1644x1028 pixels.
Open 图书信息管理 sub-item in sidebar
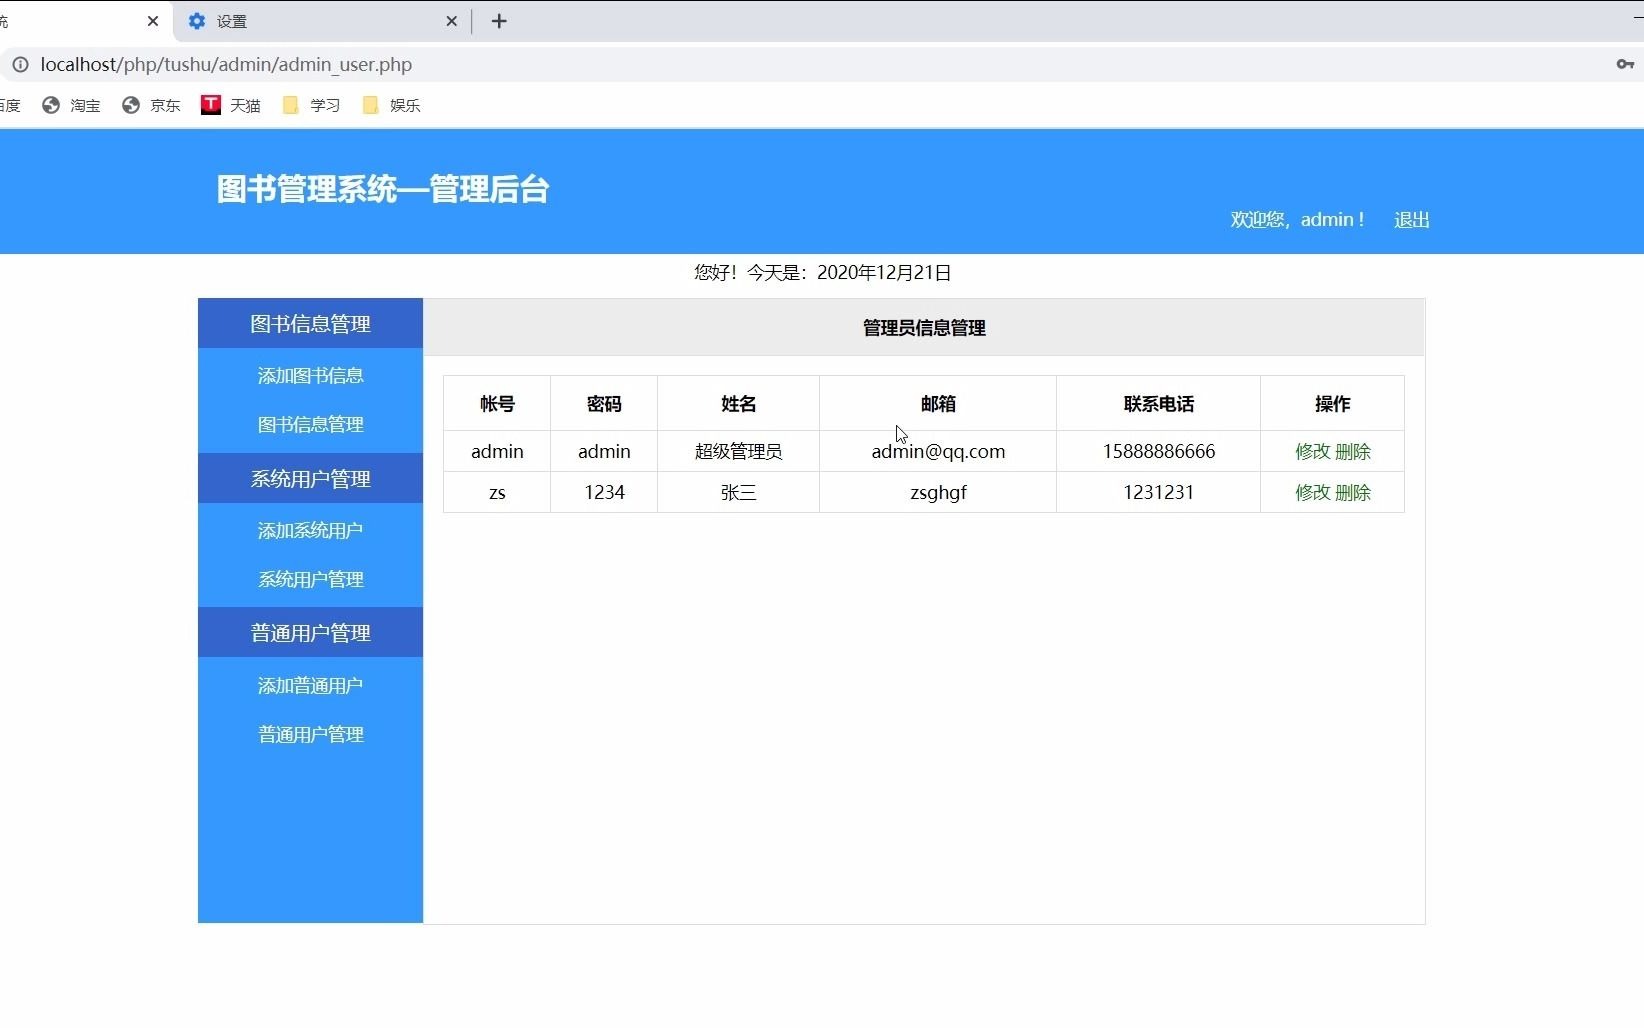point(310,424)
